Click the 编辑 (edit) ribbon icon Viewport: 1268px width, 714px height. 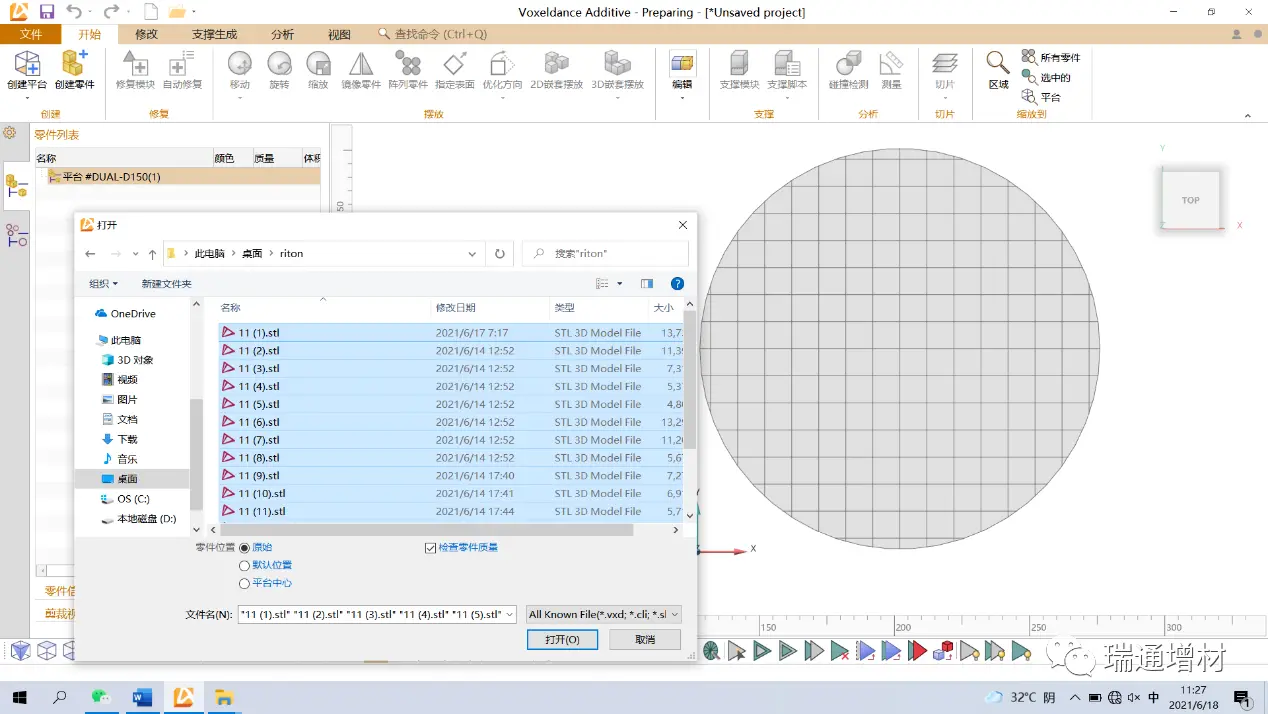pos(682,66)
